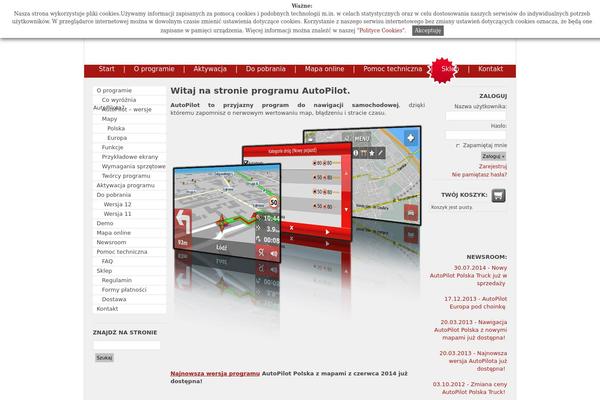The image size is (600, 400).
Task: Open the shopping cart icon
Action: (498, 196)
